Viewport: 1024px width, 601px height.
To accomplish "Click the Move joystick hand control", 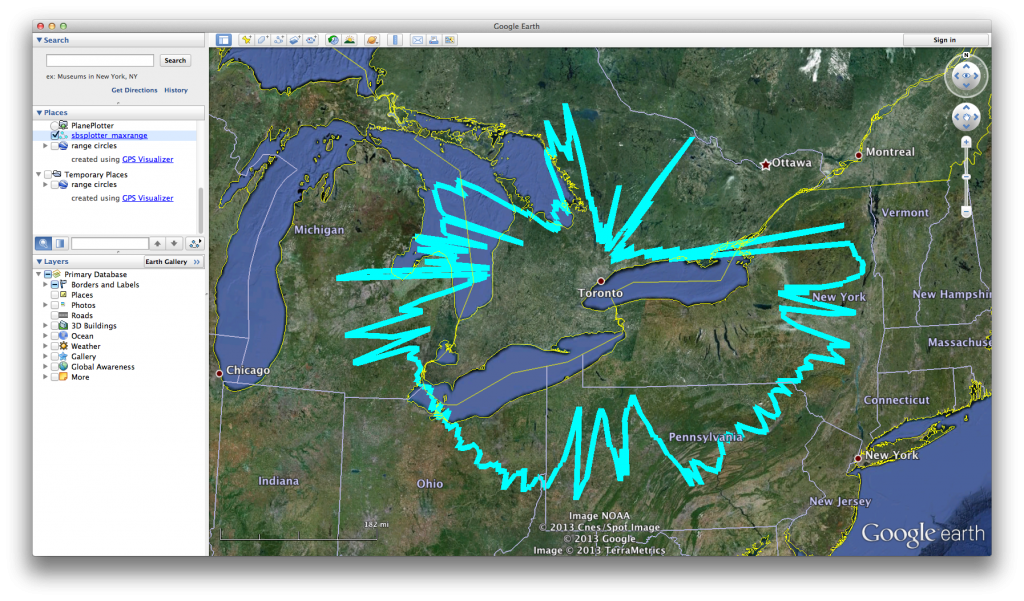I will click(966, 118).
